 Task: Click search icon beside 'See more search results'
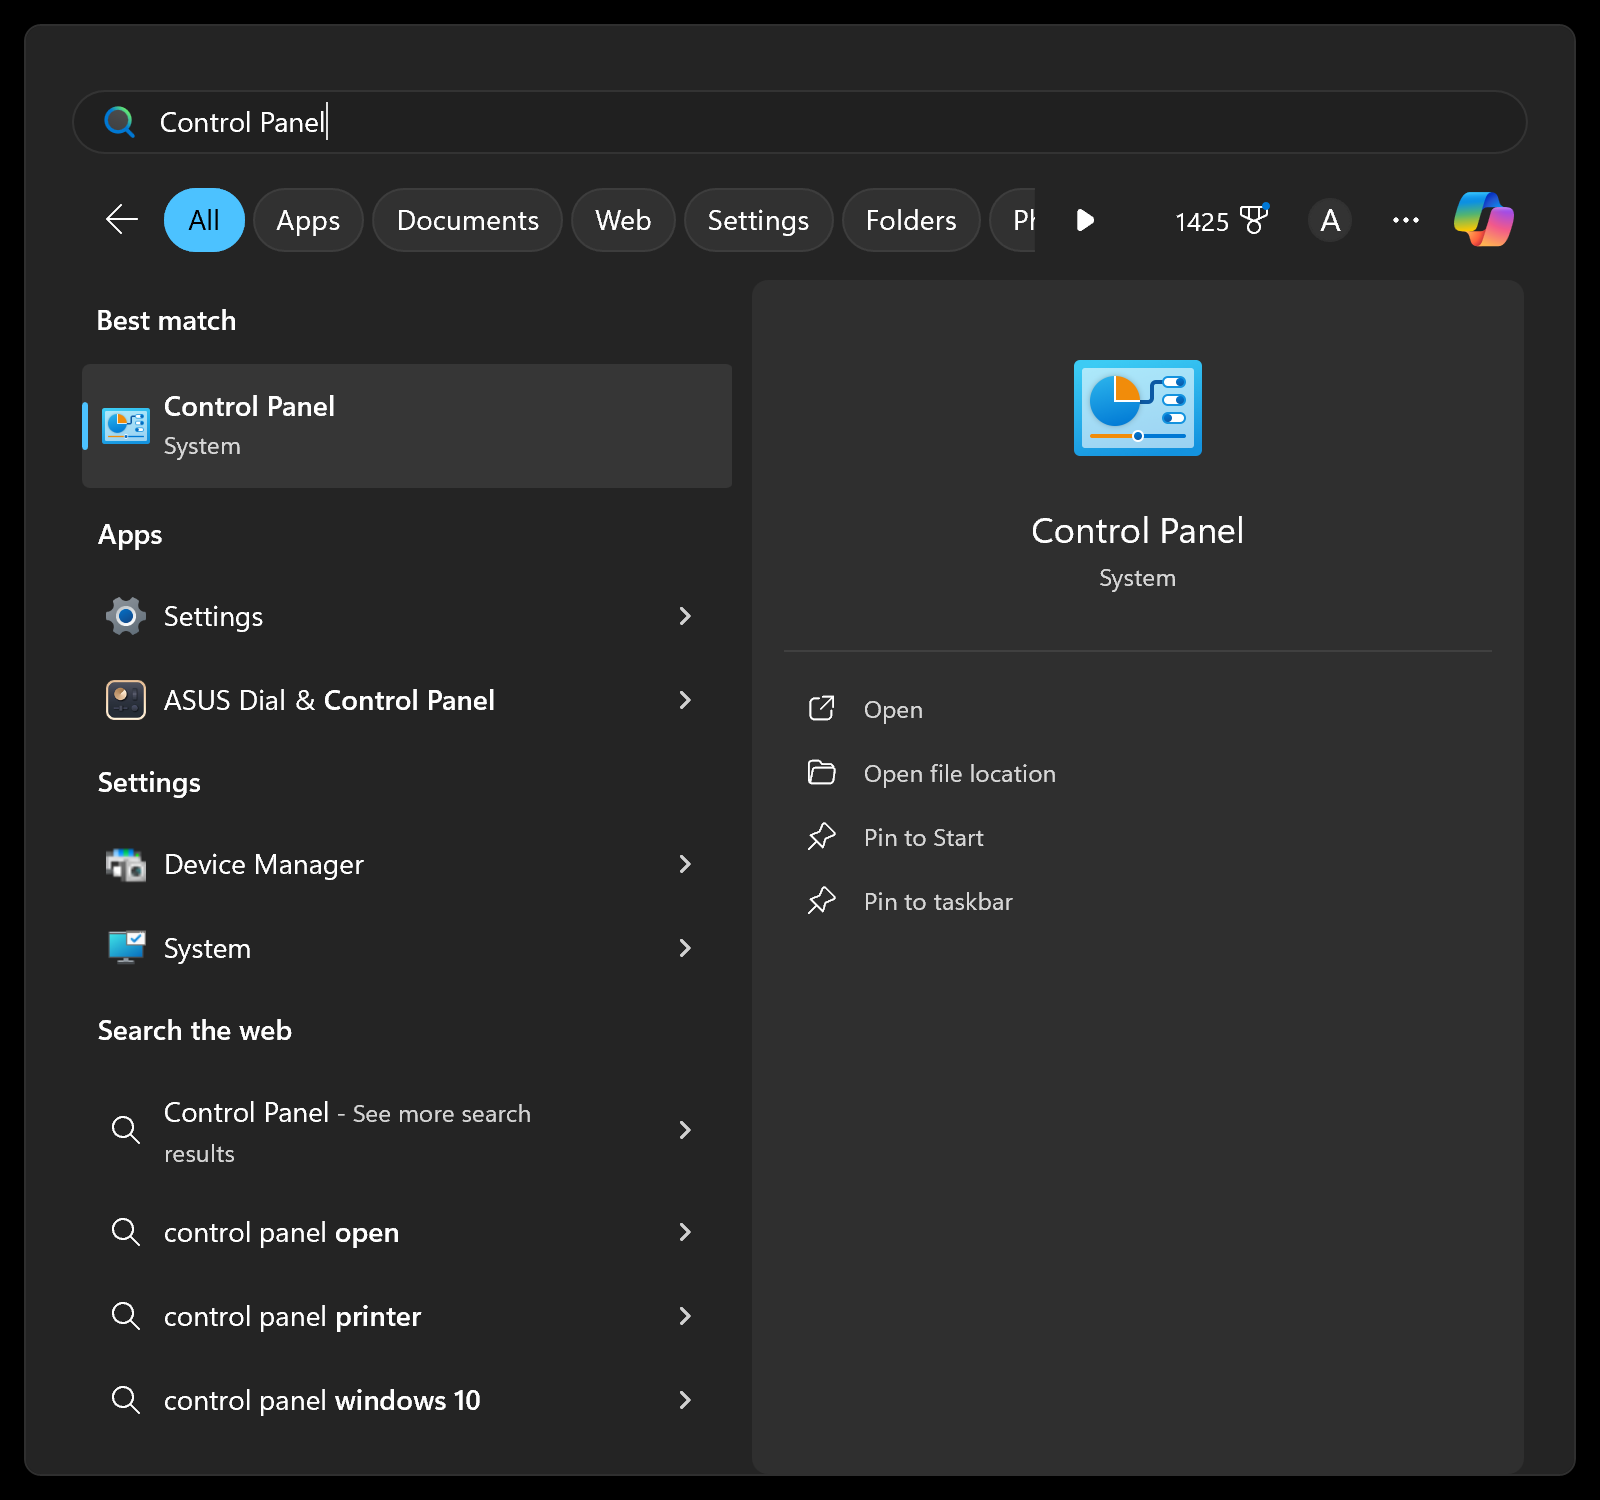click(x=126, y=1130)
